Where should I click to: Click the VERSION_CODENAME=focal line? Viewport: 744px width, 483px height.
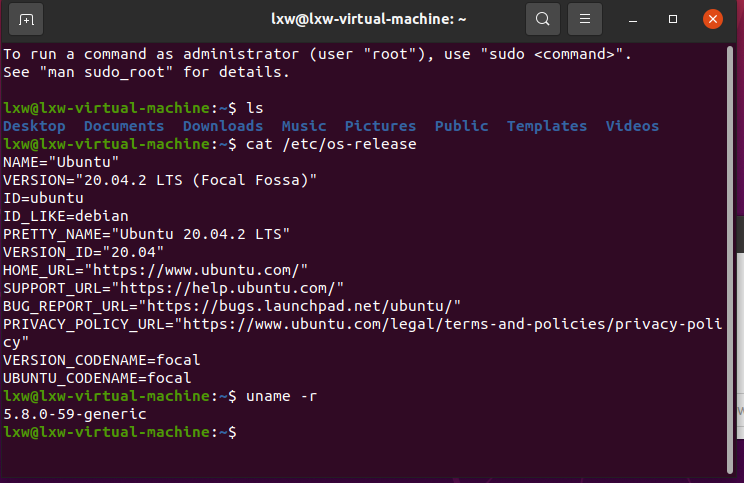(x=102, y=361)
